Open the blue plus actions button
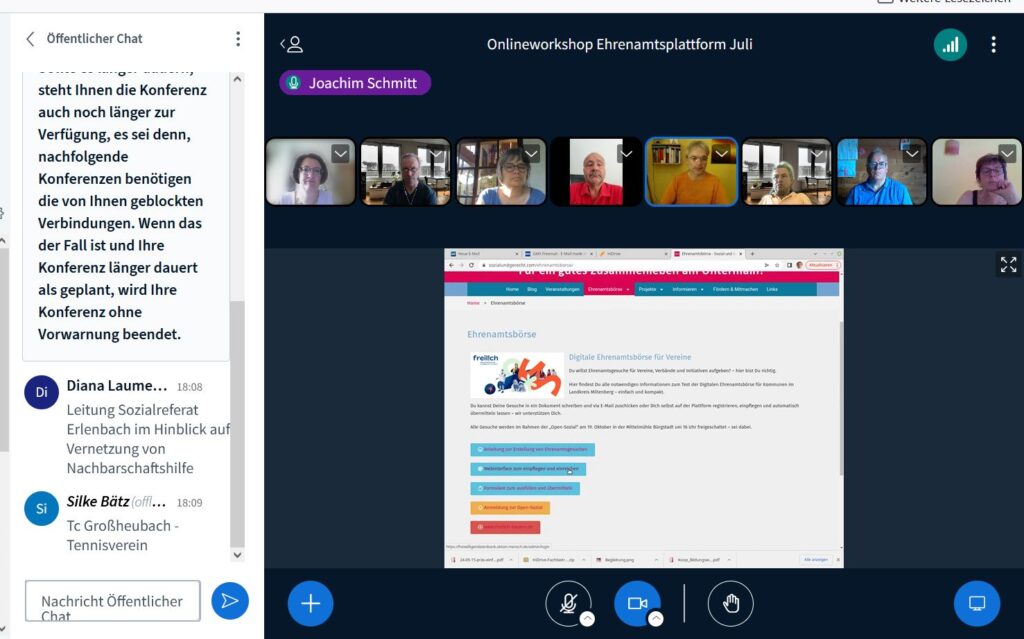The image size is (1024, 639). tap(310, 603)
